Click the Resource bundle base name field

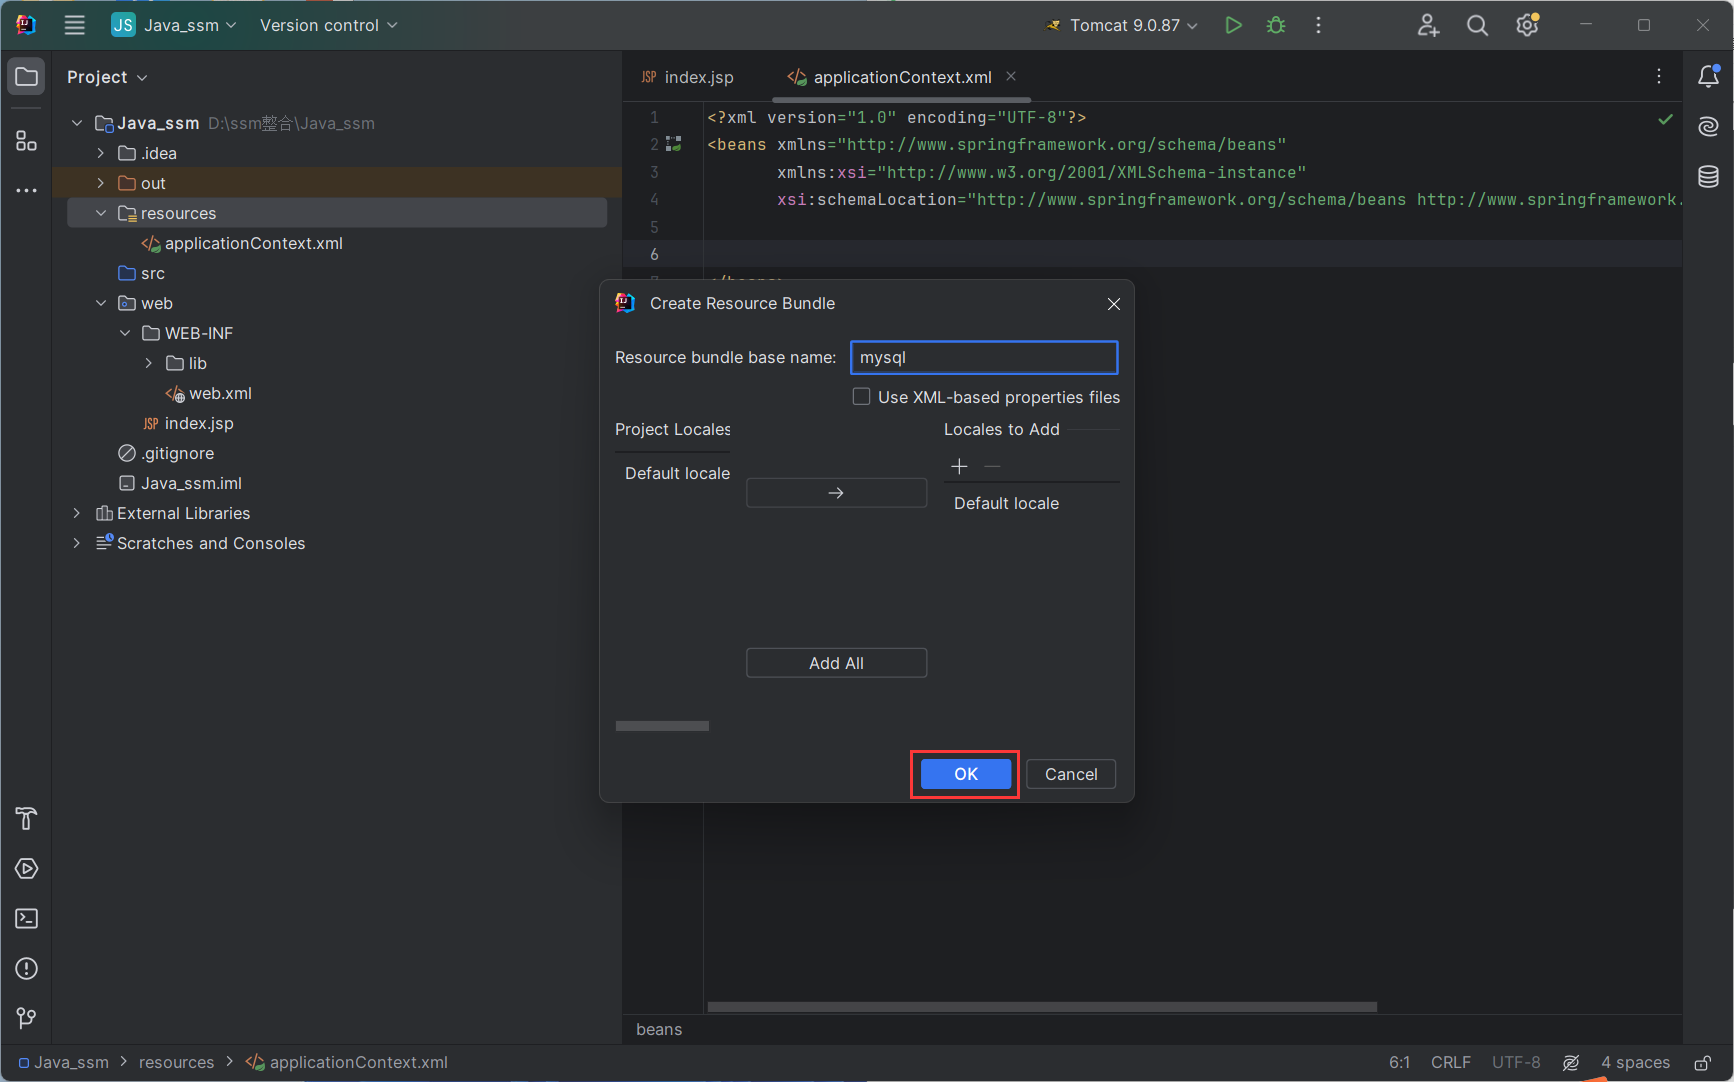[983, 358]
